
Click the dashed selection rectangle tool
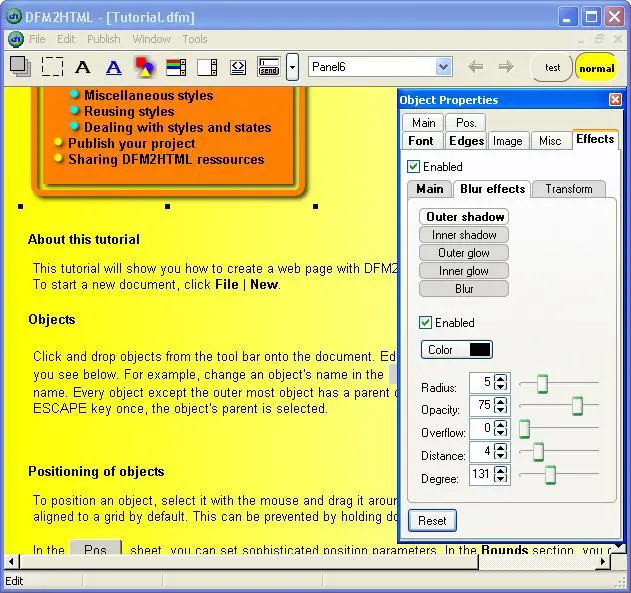52,67
